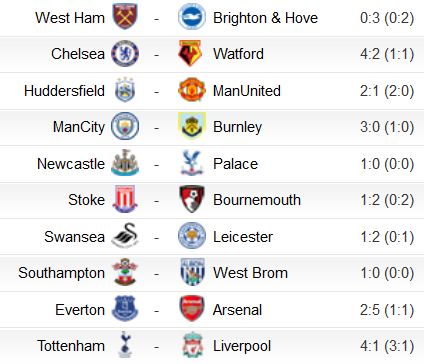Select the Liverpool club badge
424x364 pixels.
pyautogui.click(x=192, y=345)
